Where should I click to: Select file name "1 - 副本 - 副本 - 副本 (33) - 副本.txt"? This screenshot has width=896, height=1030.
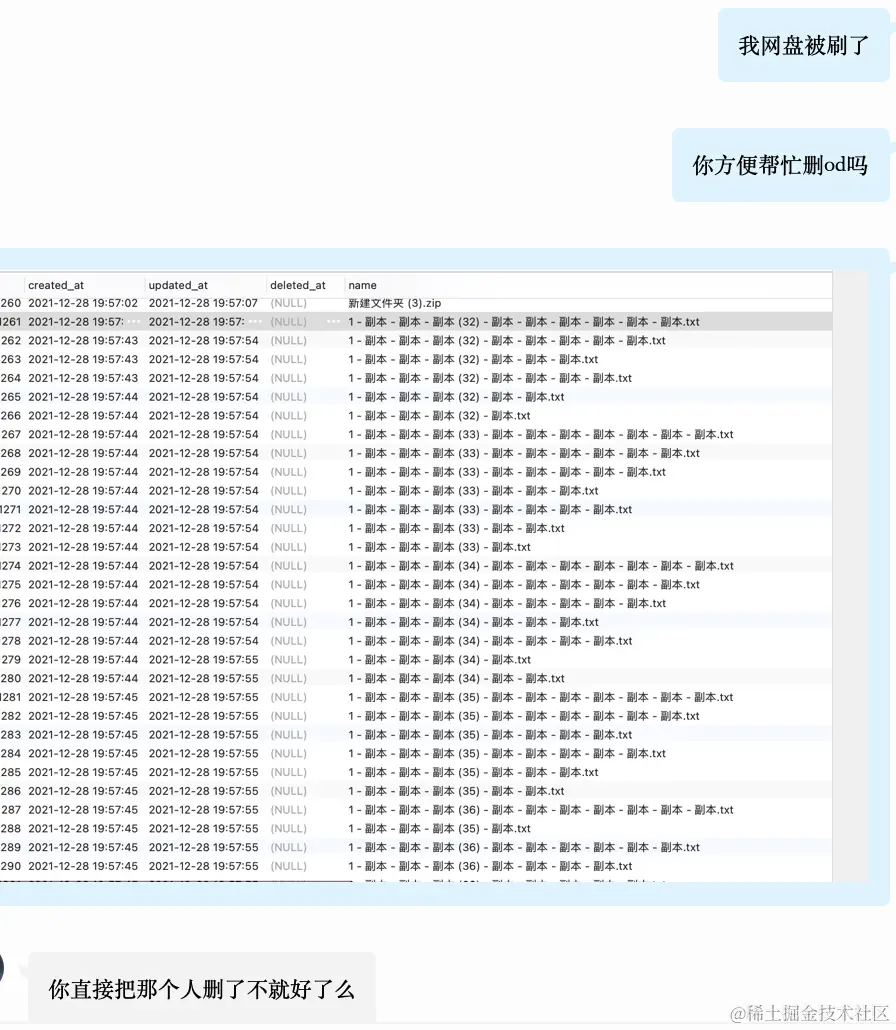pyautogui.click(x=439, y=547)
